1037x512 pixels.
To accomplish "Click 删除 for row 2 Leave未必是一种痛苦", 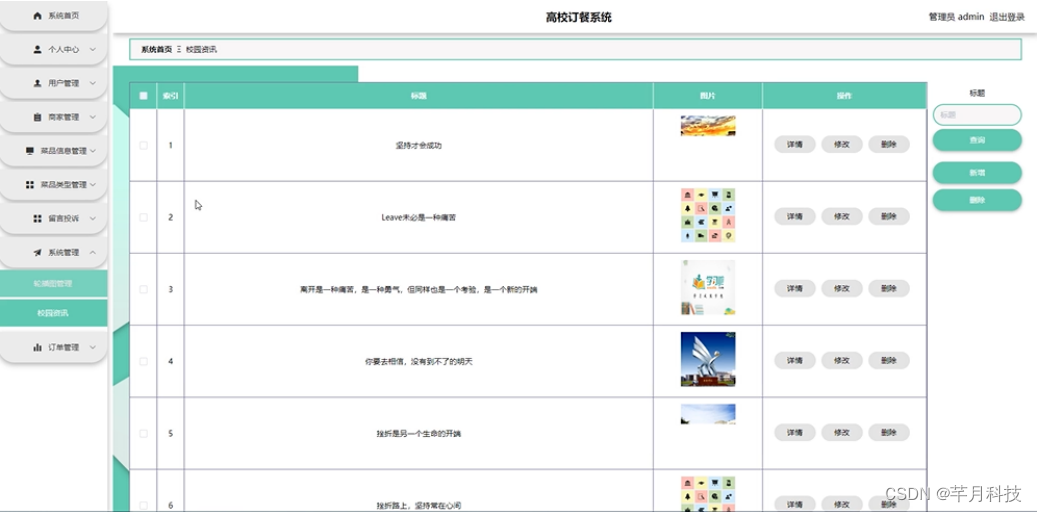I will pos(888,216).
